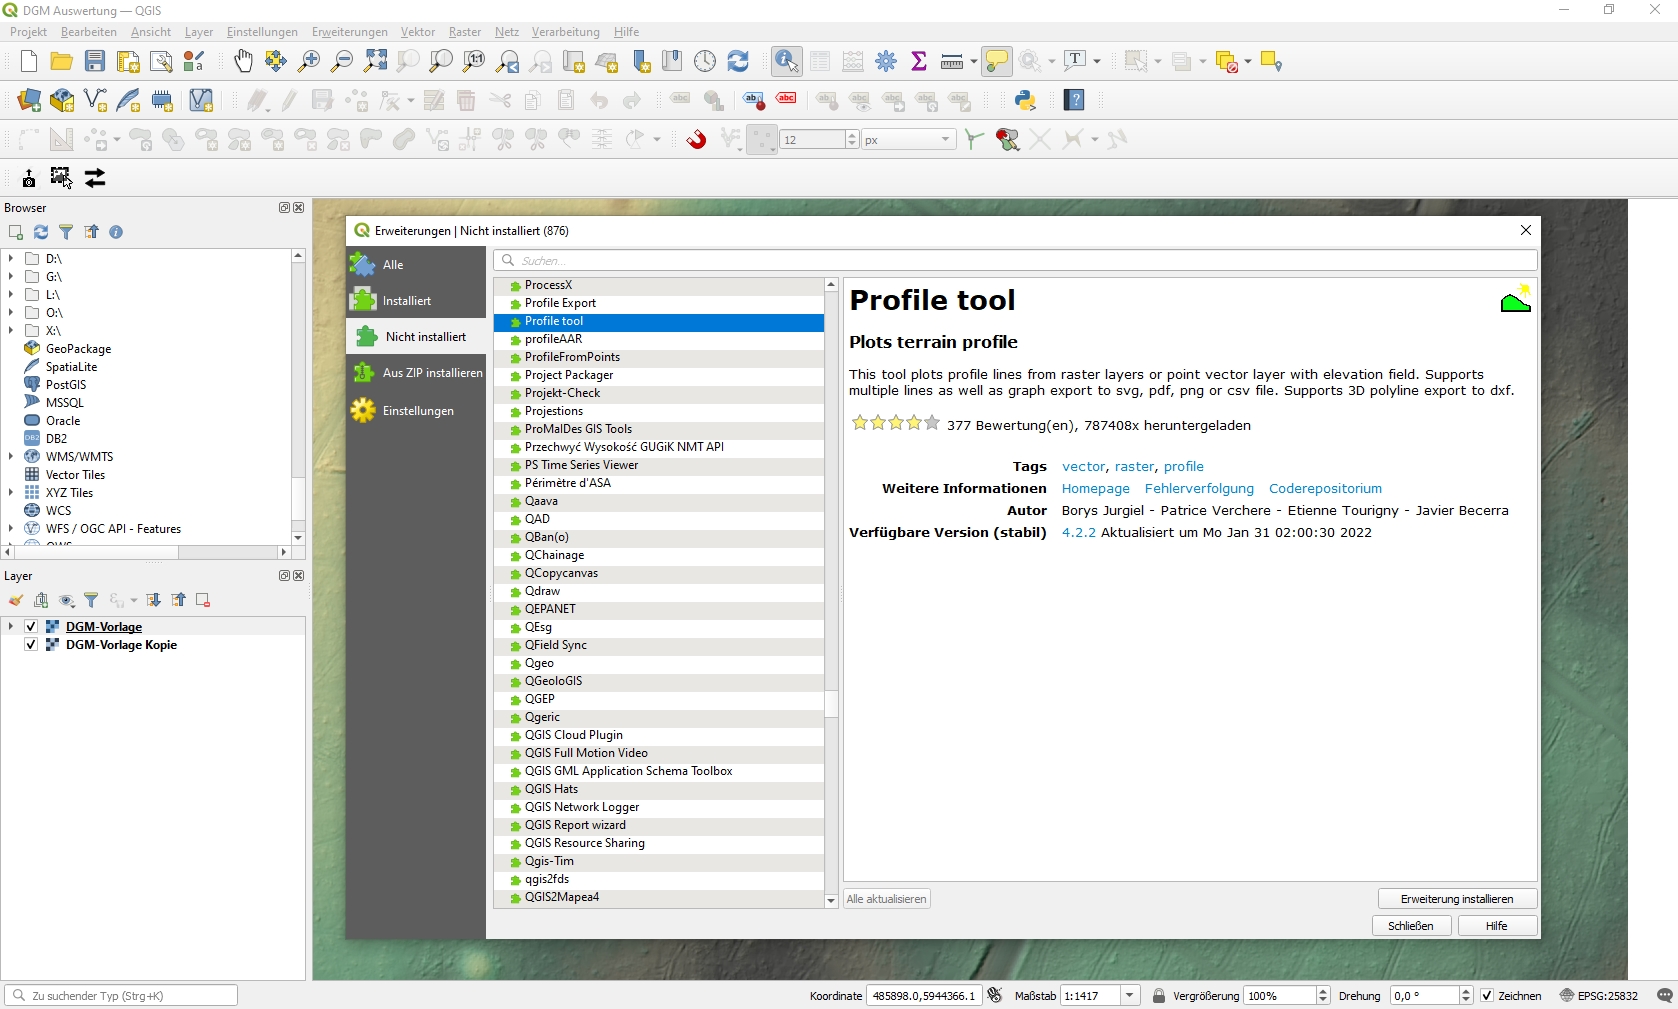Activate the Zoom Out tool
1678x1009 pixels.
pos(342,62)
